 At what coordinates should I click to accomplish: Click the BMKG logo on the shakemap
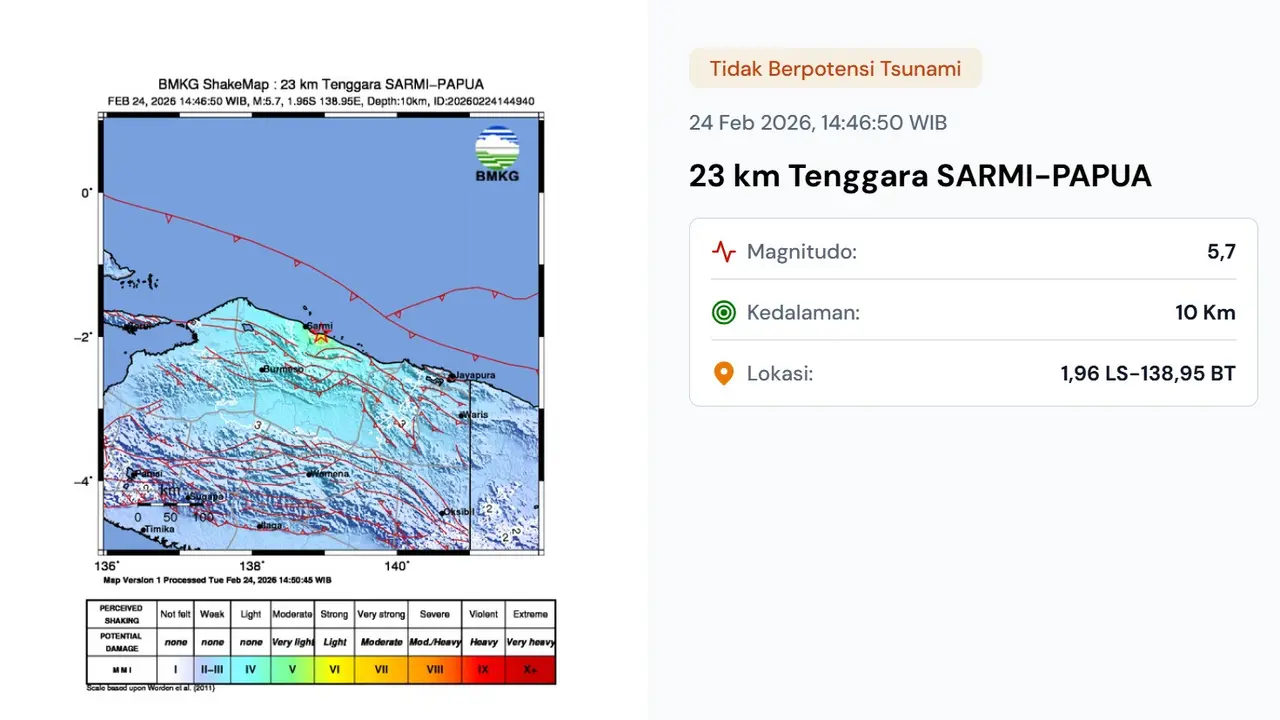[497, 155]
